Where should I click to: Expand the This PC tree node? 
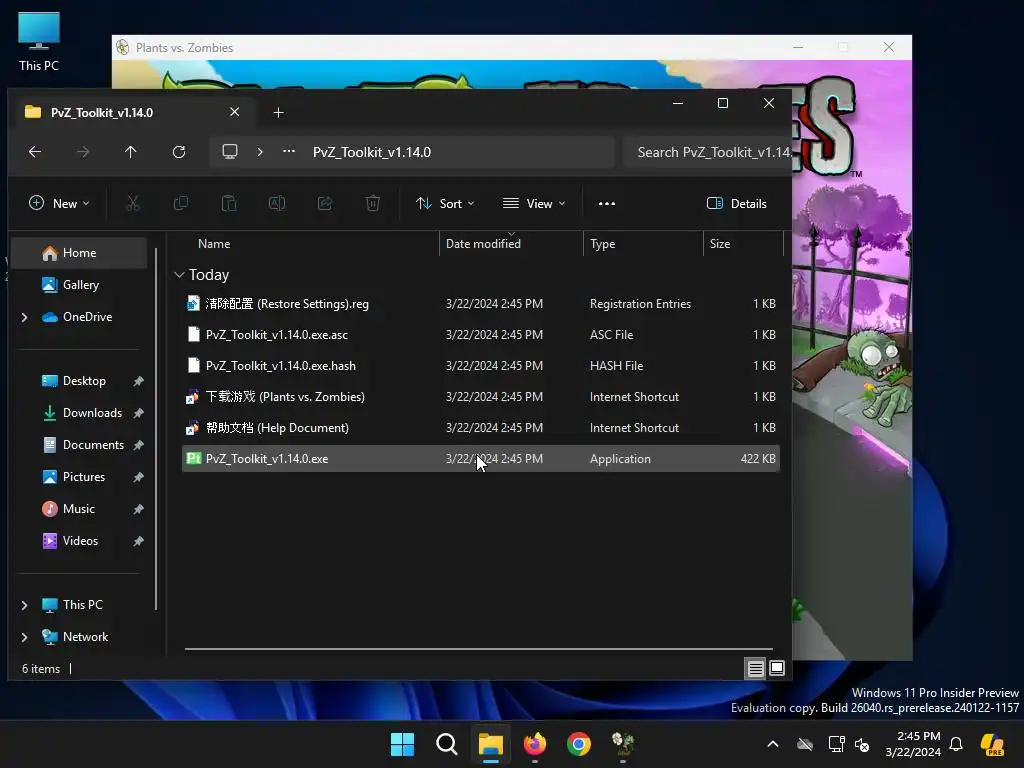point(25,605)
